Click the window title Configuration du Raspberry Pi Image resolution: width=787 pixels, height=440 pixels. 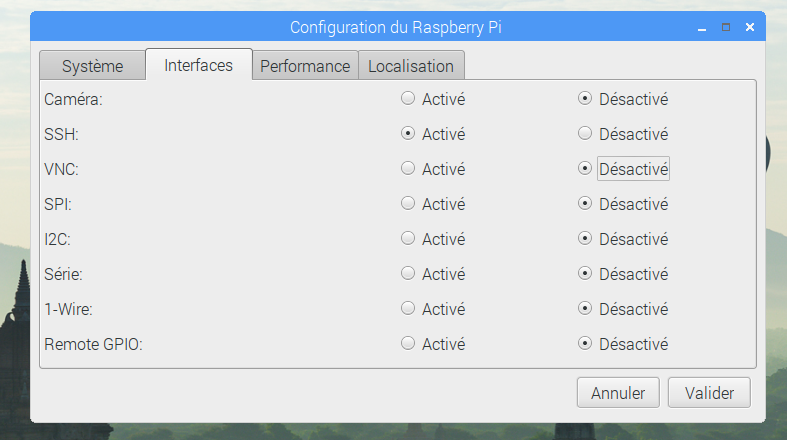[396, 27]
